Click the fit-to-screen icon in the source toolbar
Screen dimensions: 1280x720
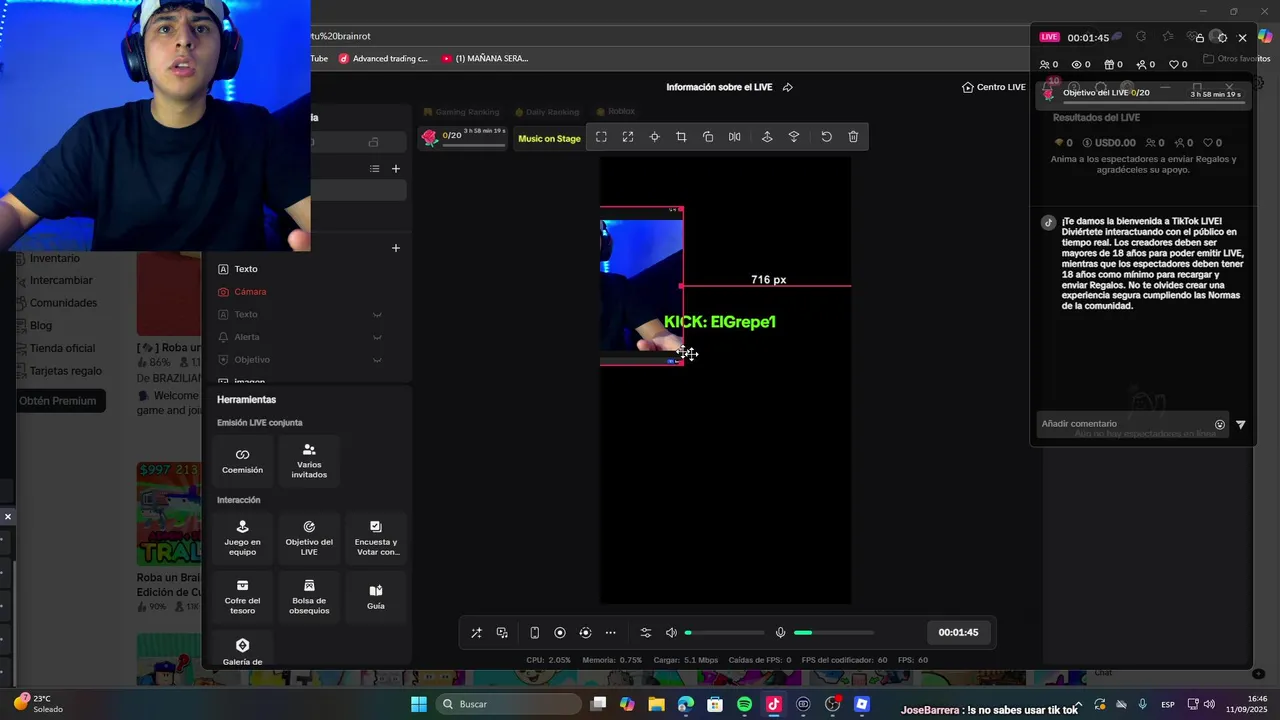(601, 137)
